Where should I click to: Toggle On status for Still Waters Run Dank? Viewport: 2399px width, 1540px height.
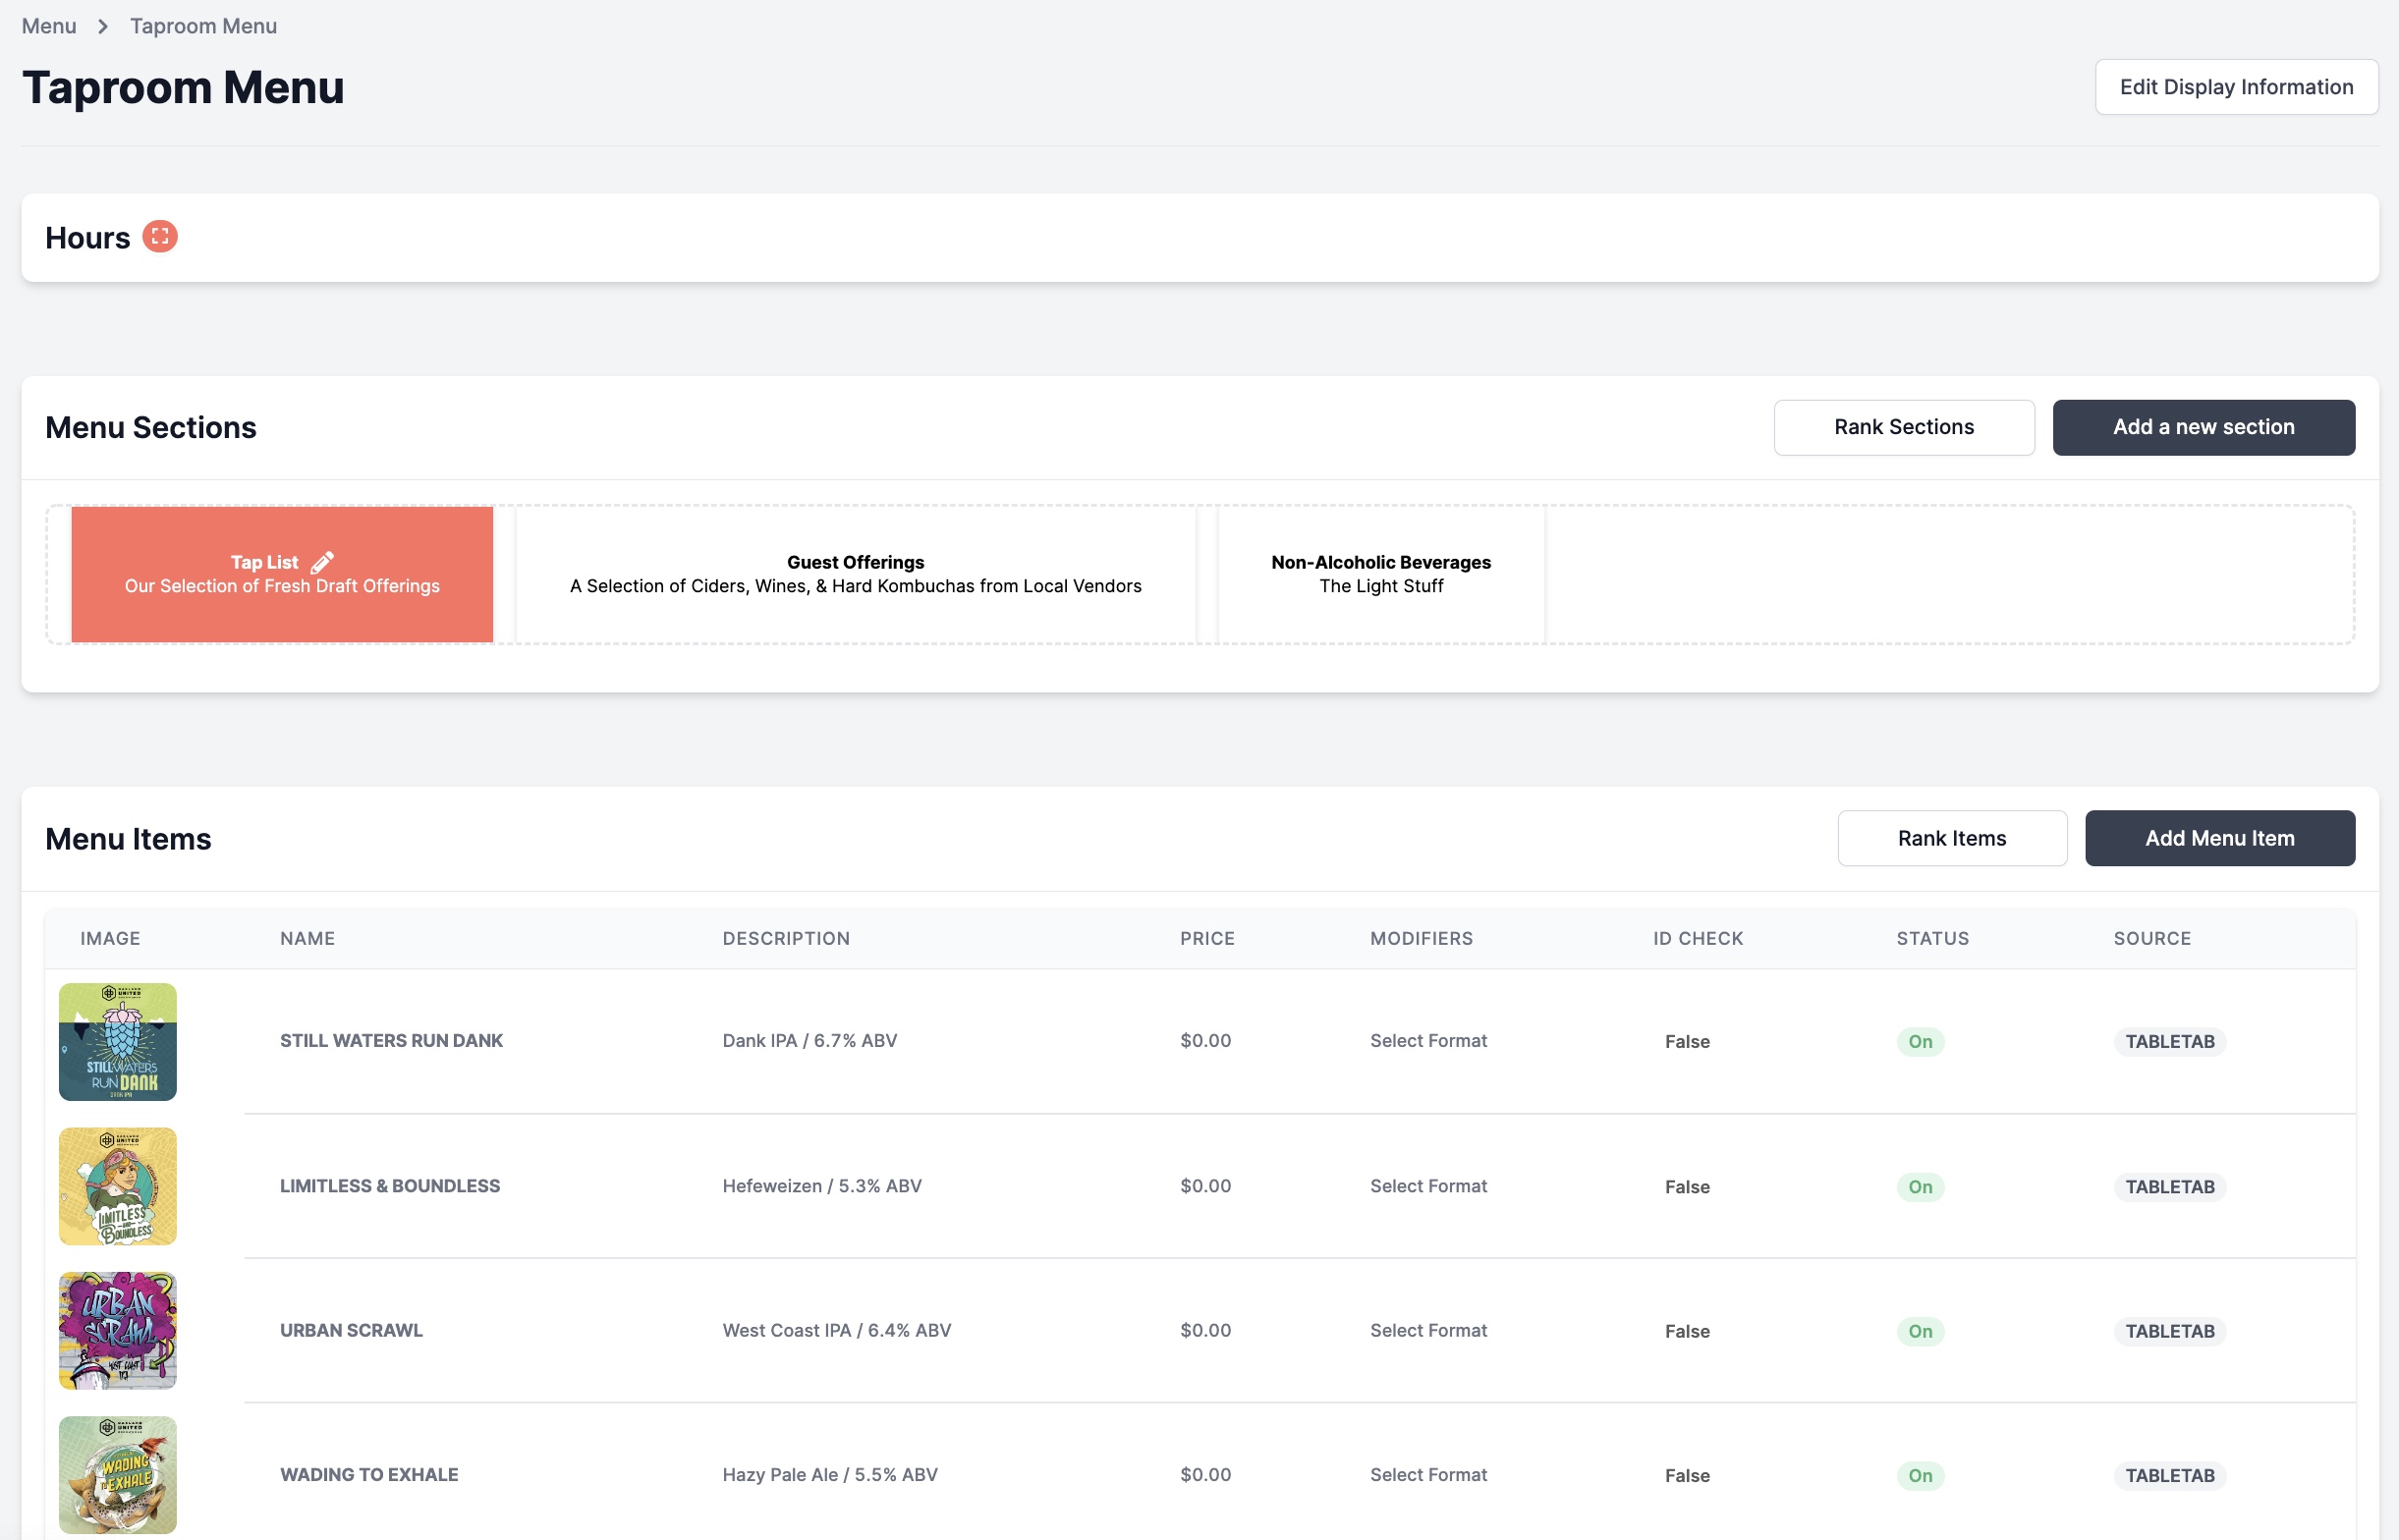[x=1919, y=1041]
